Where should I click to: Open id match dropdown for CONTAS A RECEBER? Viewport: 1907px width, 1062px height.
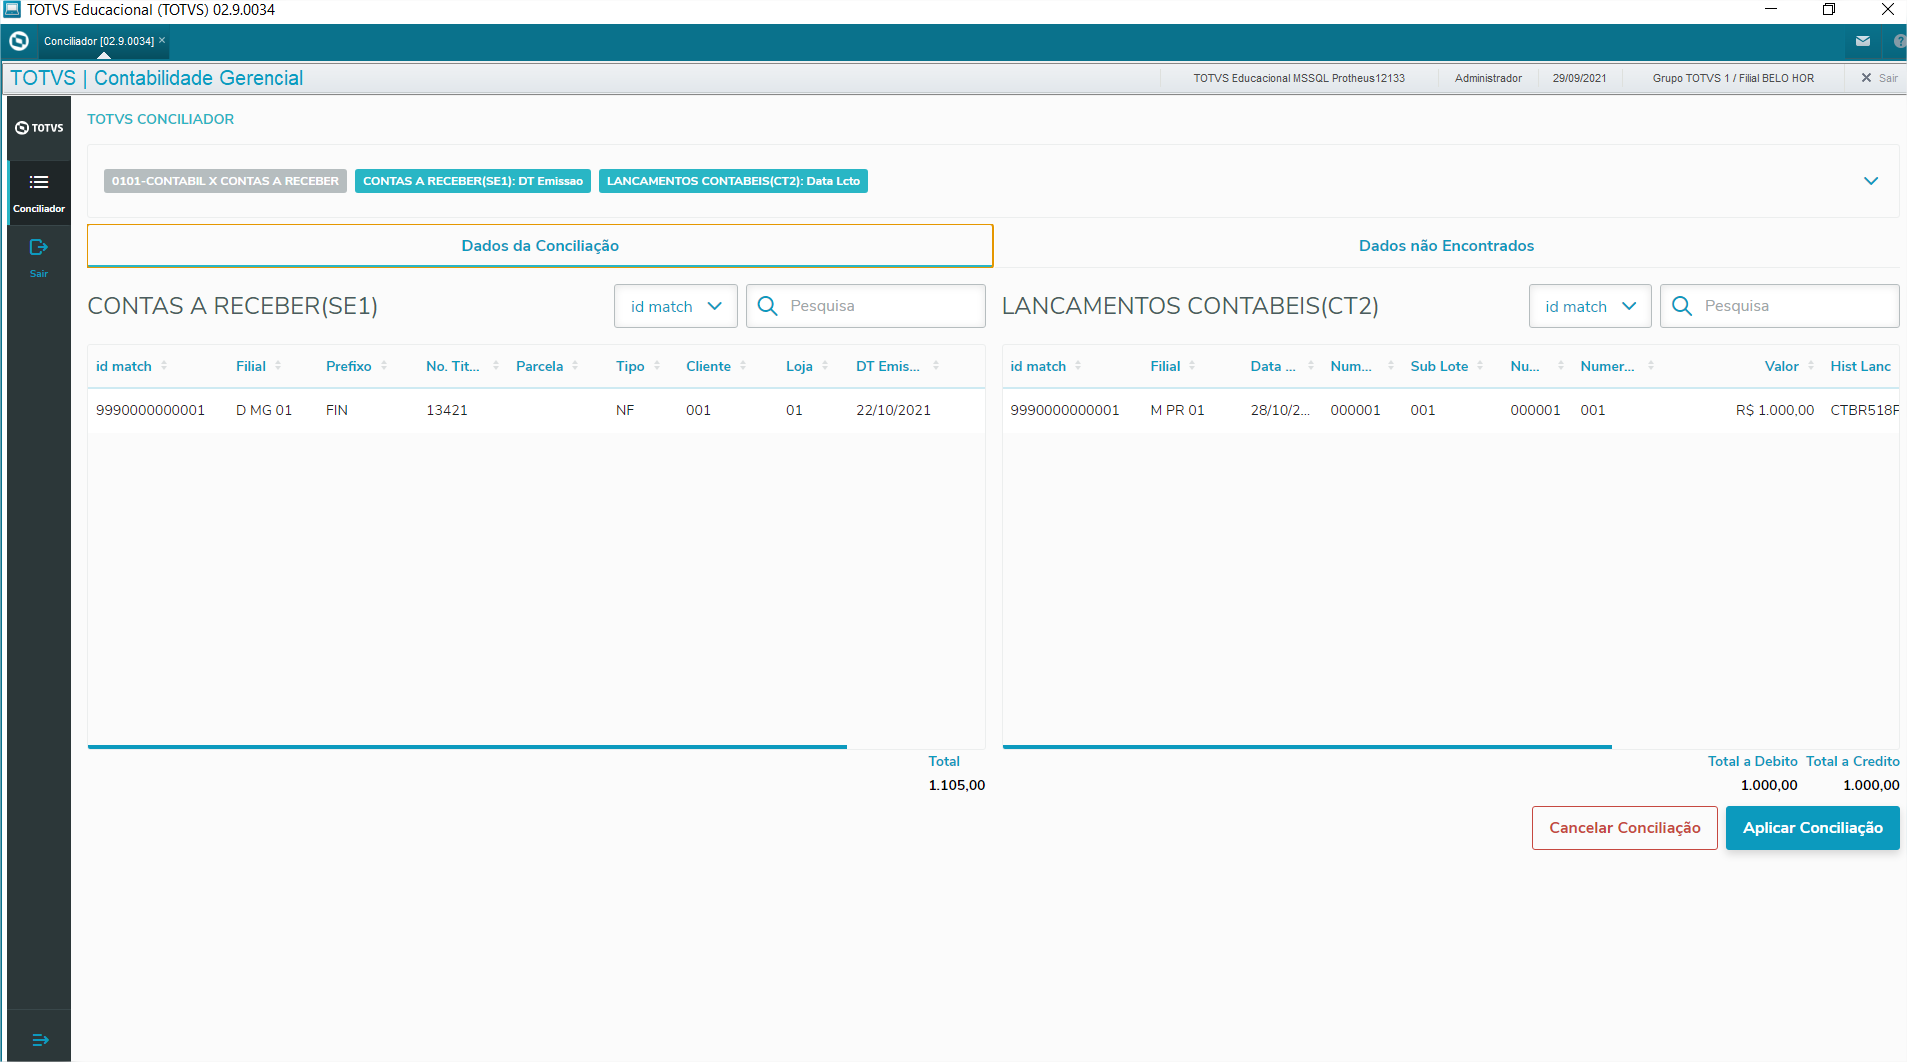click(675, 306)
